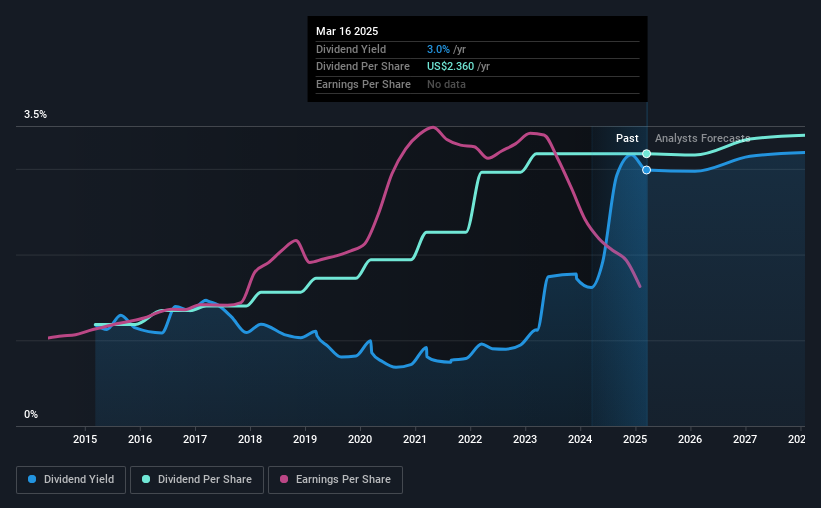Click the US$2.360 dividend per share value

450,67
